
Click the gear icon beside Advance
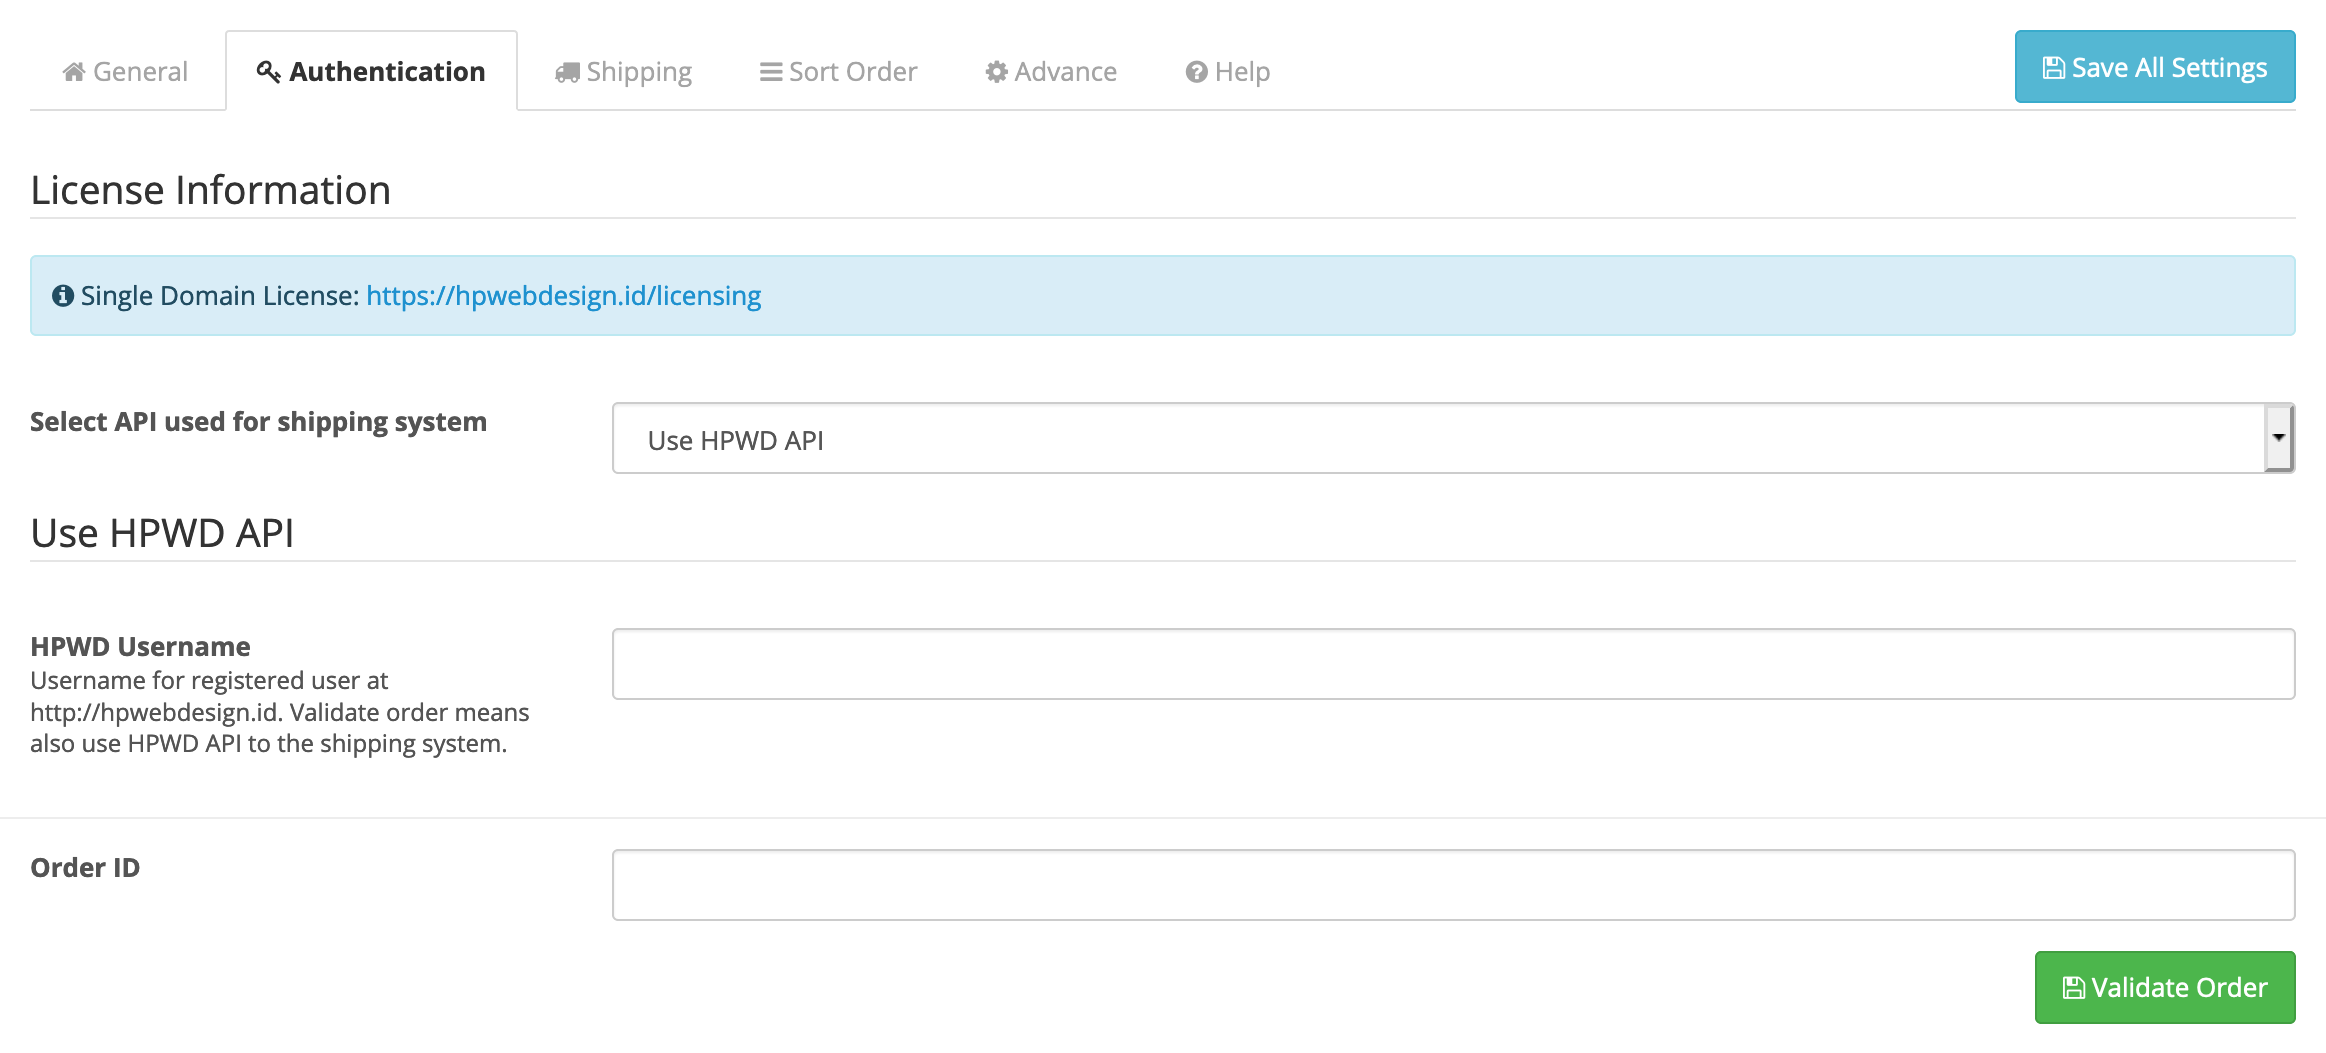(996, 72)
